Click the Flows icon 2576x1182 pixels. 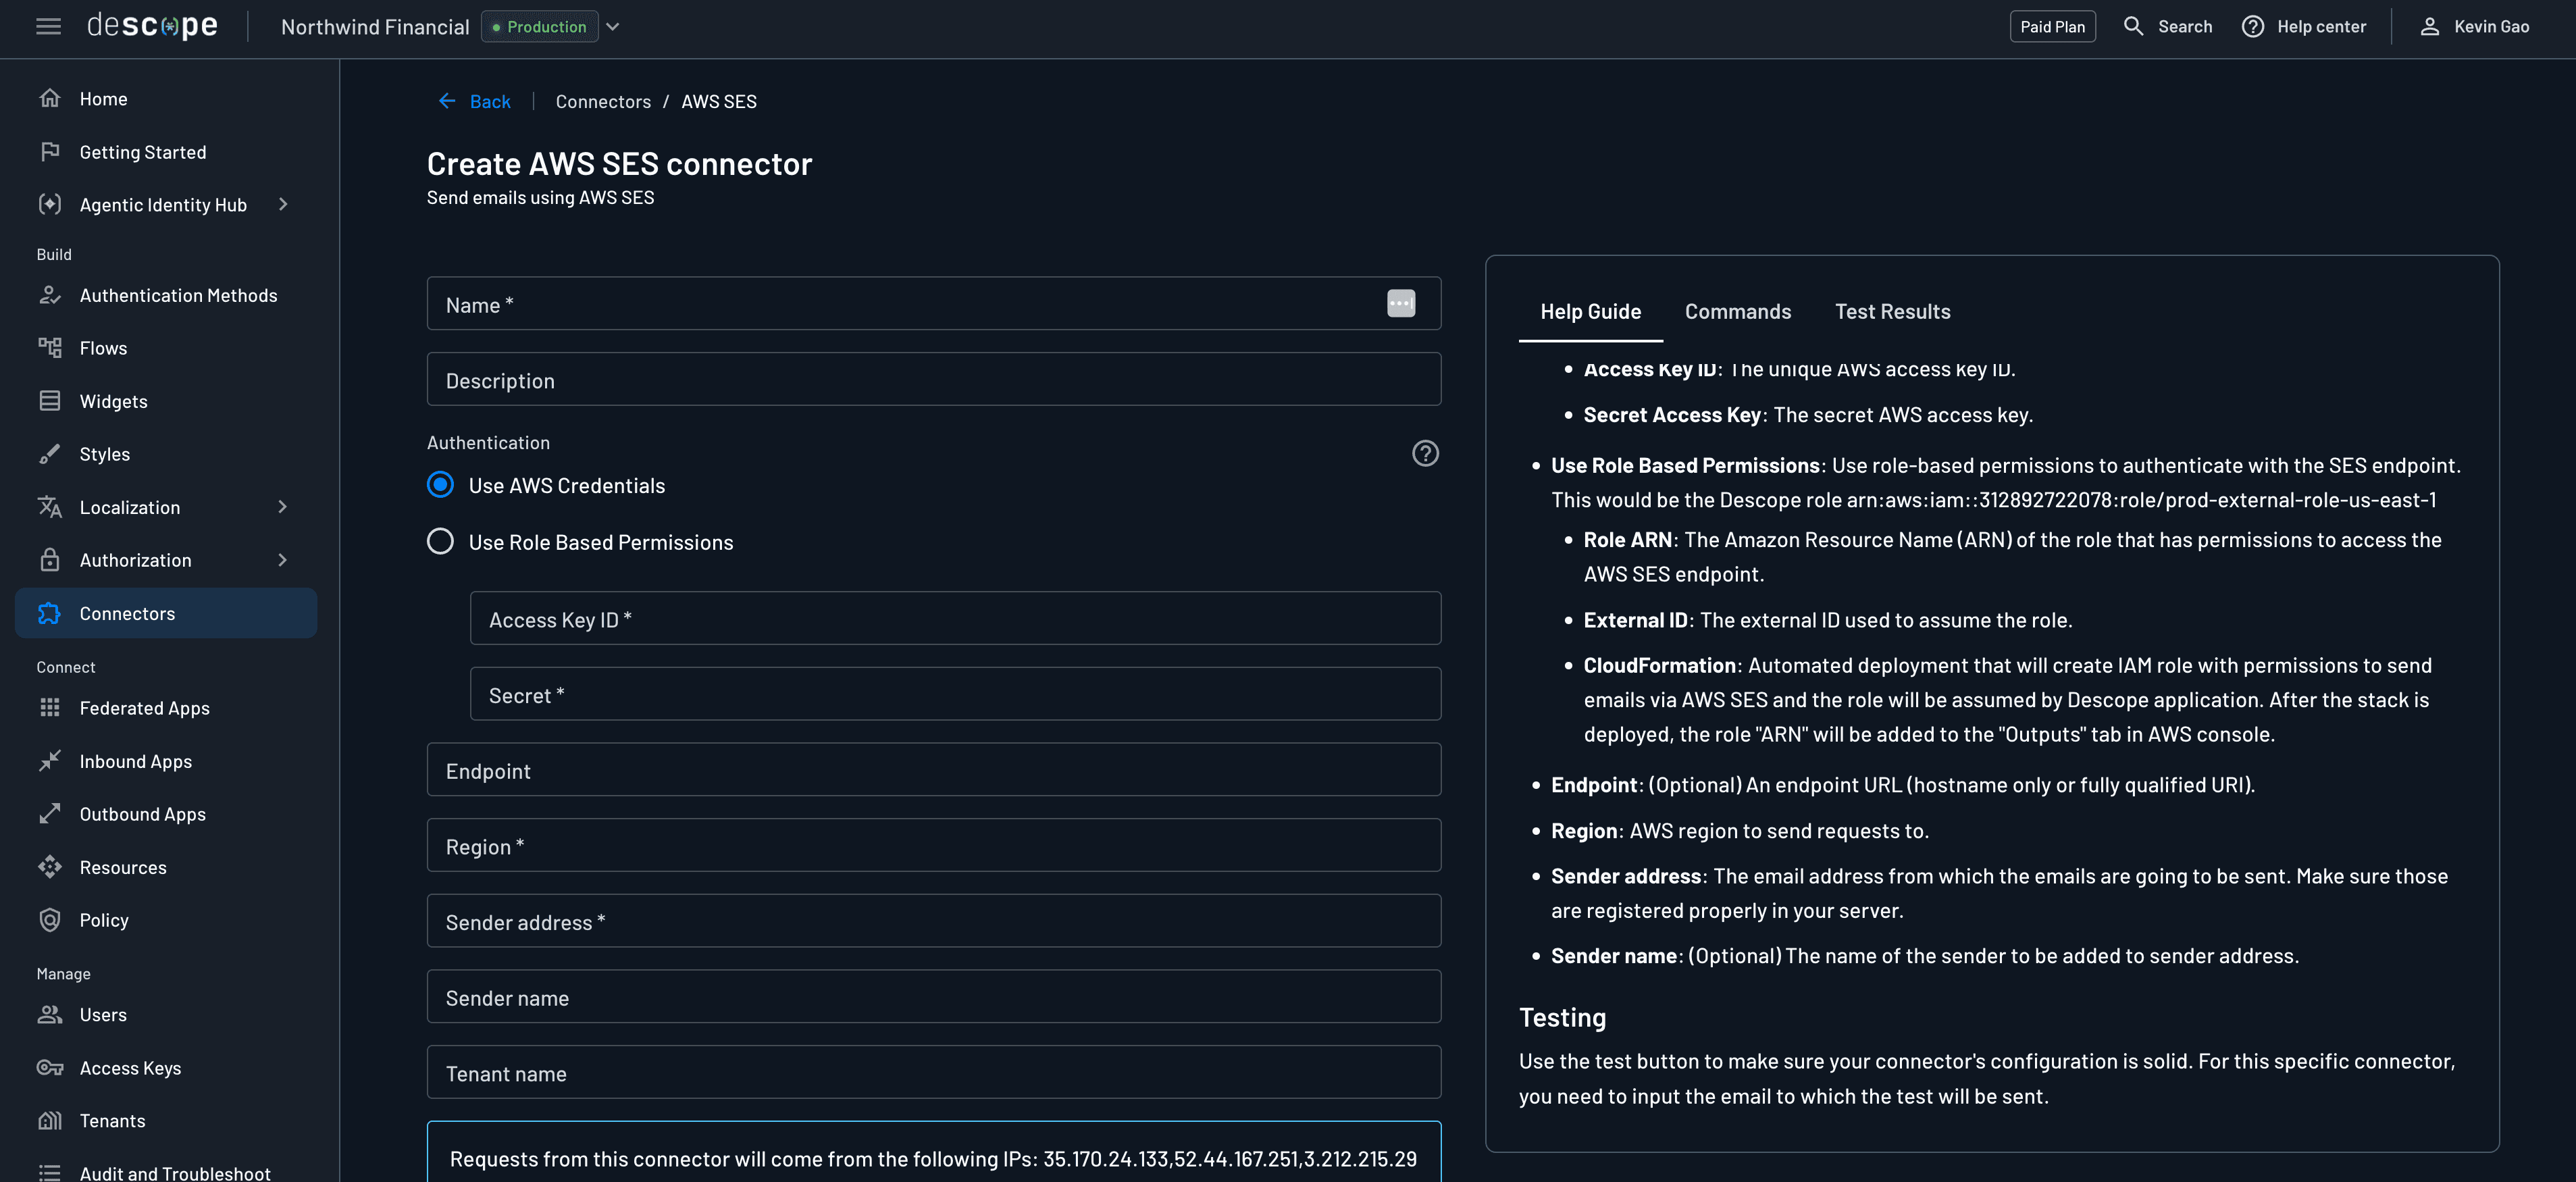pos(50,348)
